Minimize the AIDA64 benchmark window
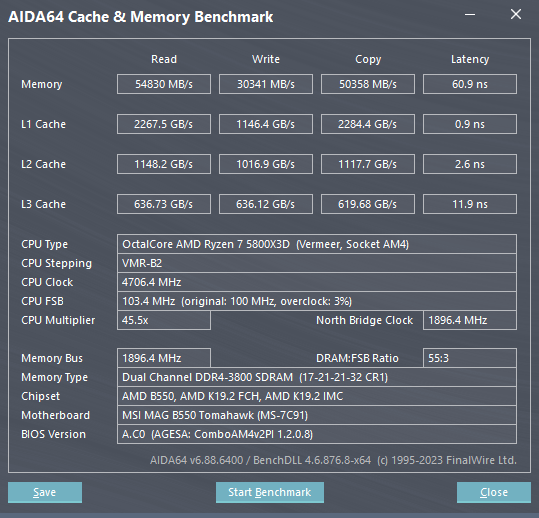 coord(470,14)
